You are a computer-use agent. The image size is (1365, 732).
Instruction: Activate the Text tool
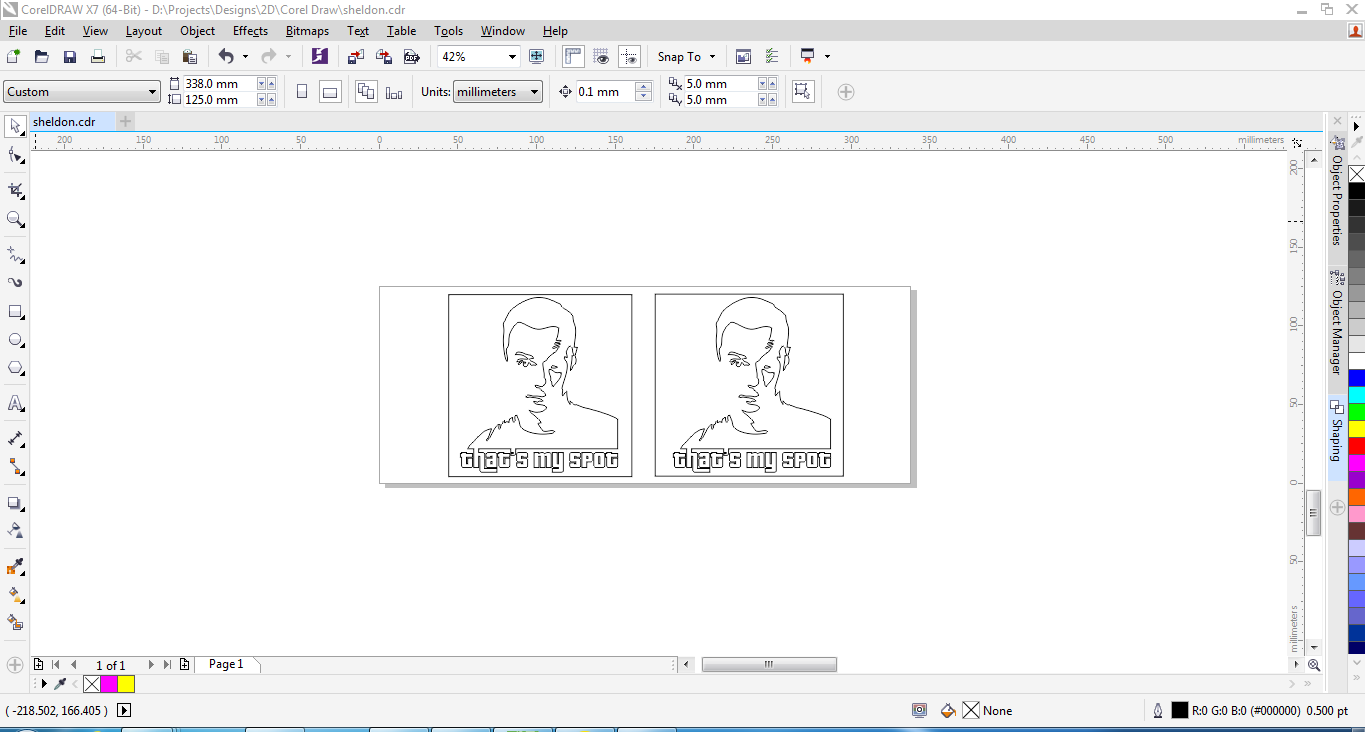click(x=16, y=404)
